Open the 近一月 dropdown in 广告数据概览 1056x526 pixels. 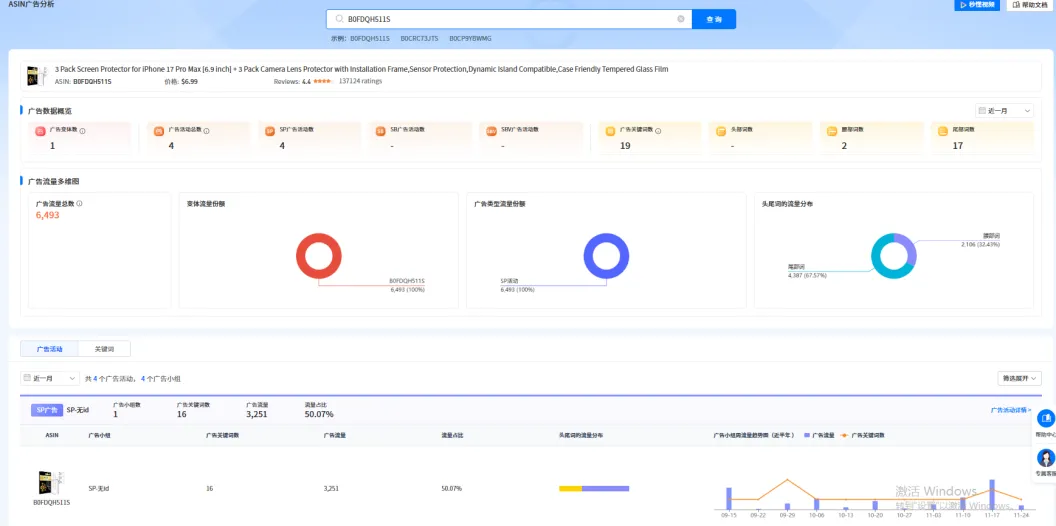pos(1004,110)
